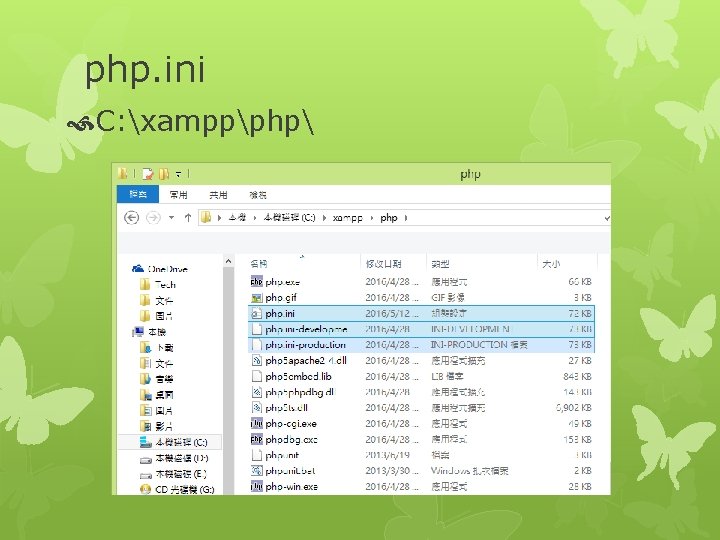Select the phpunit file icon
The width and height of the screenshot is (720, 540).
[x=256, y=455]
